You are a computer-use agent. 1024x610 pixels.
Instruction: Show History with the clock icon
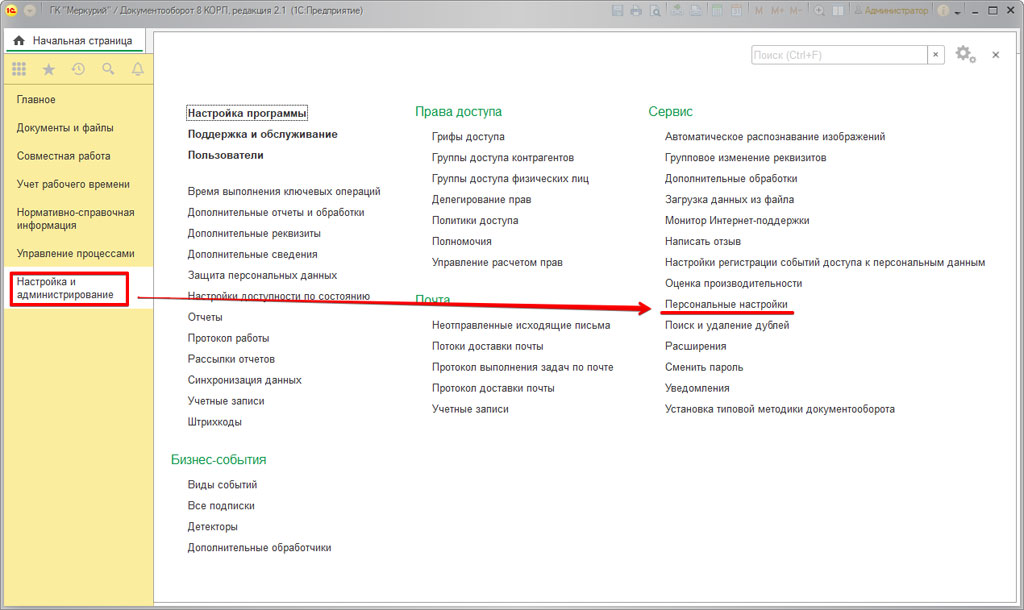point(78,69)
